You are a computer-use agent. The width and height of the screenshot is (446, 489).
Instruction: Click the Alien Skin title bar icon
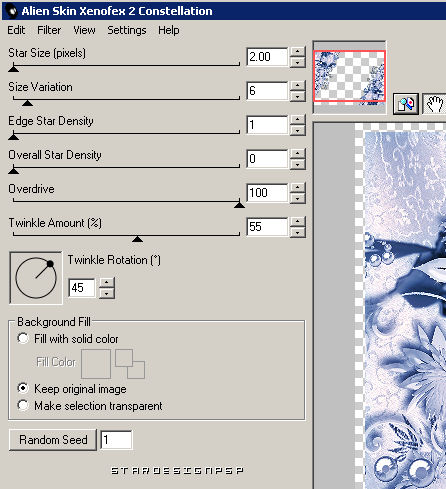[12, 11]
